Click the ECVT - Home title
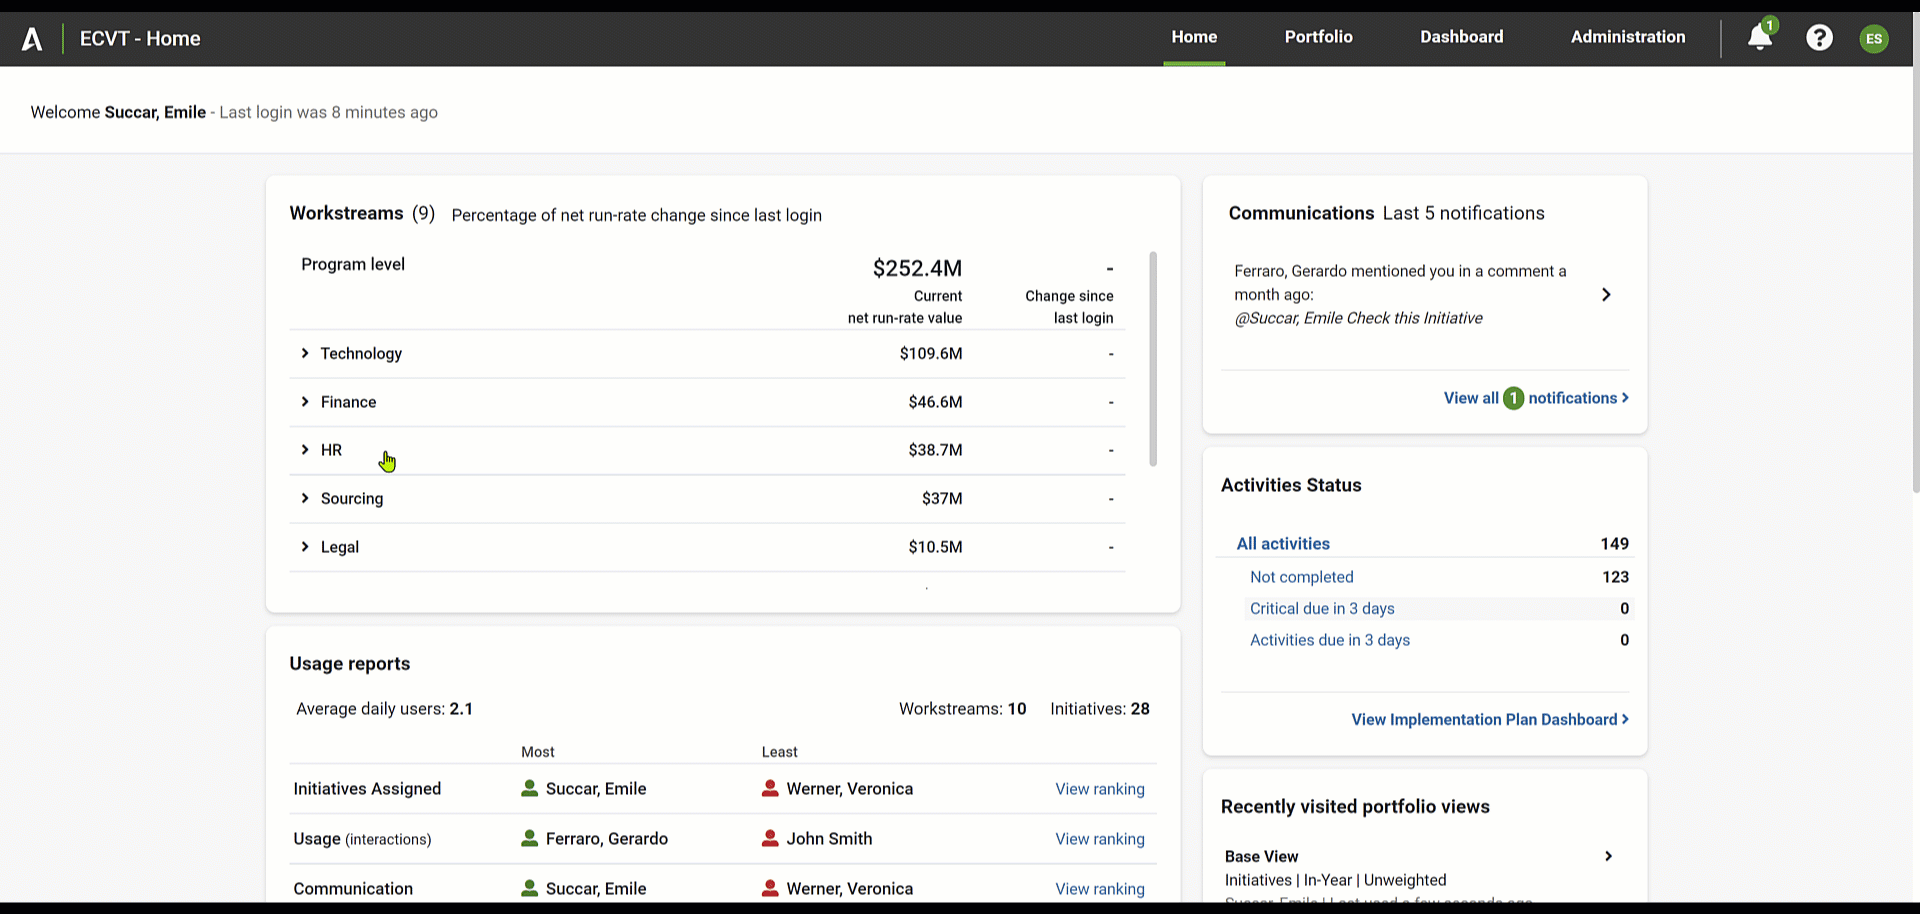The image size is (1920, 914). (x=140, y=39)
